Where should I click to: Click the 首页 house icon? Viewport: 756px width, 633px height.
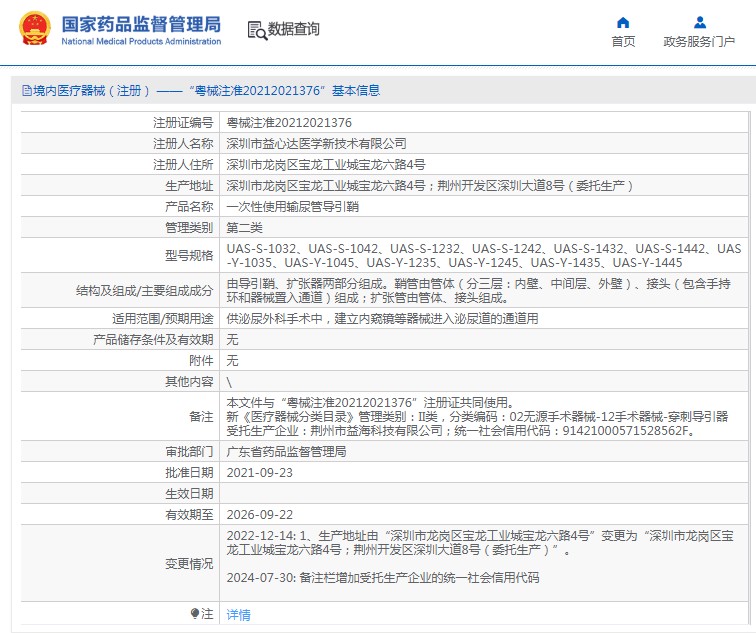point(623,22)
